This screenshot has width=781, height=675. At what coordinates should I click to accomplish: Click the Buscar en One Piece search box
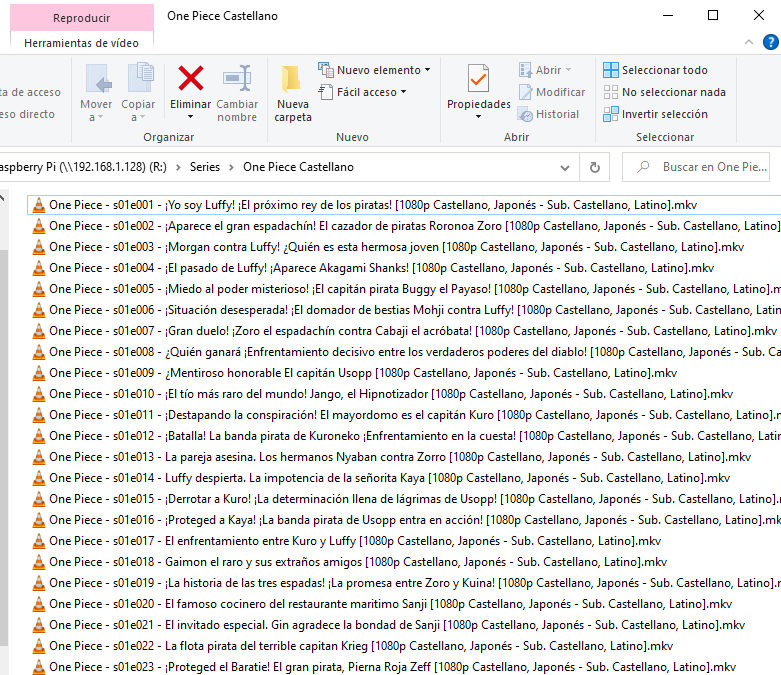pyautogui.click(x=696, y=167)
